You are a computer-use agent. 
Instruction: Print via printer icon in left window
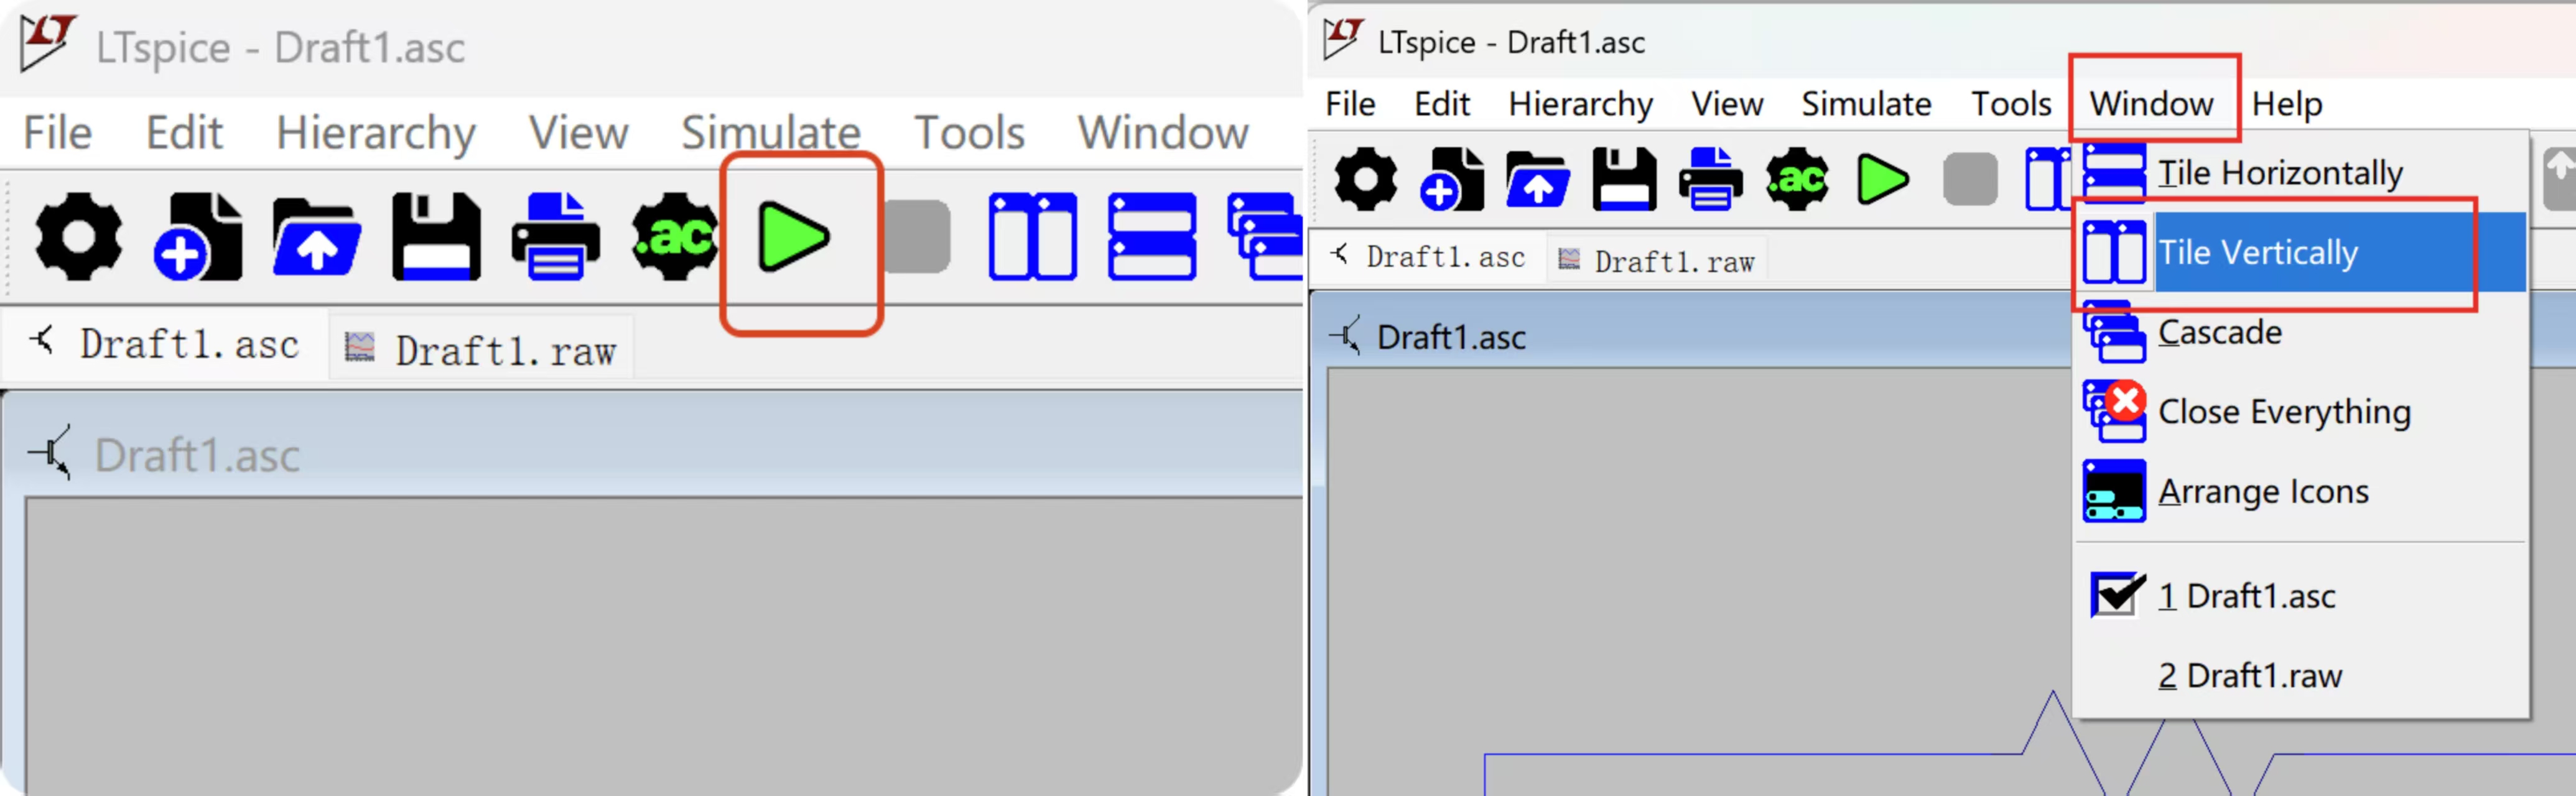tap(555, 237)
